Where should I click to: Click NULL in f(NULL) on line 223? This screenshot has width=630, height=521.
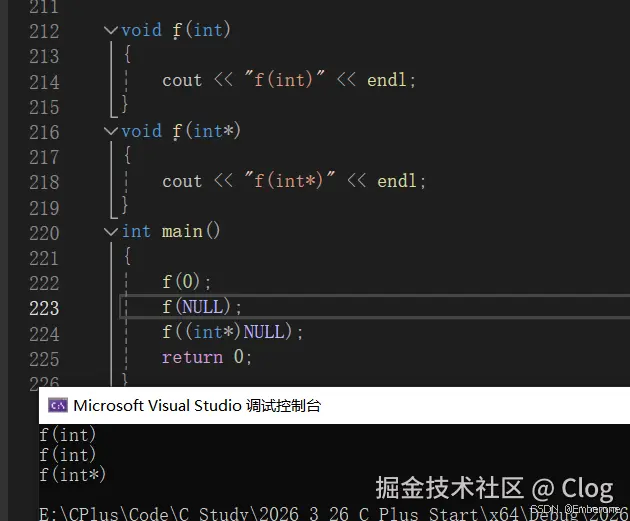point(202,306)
